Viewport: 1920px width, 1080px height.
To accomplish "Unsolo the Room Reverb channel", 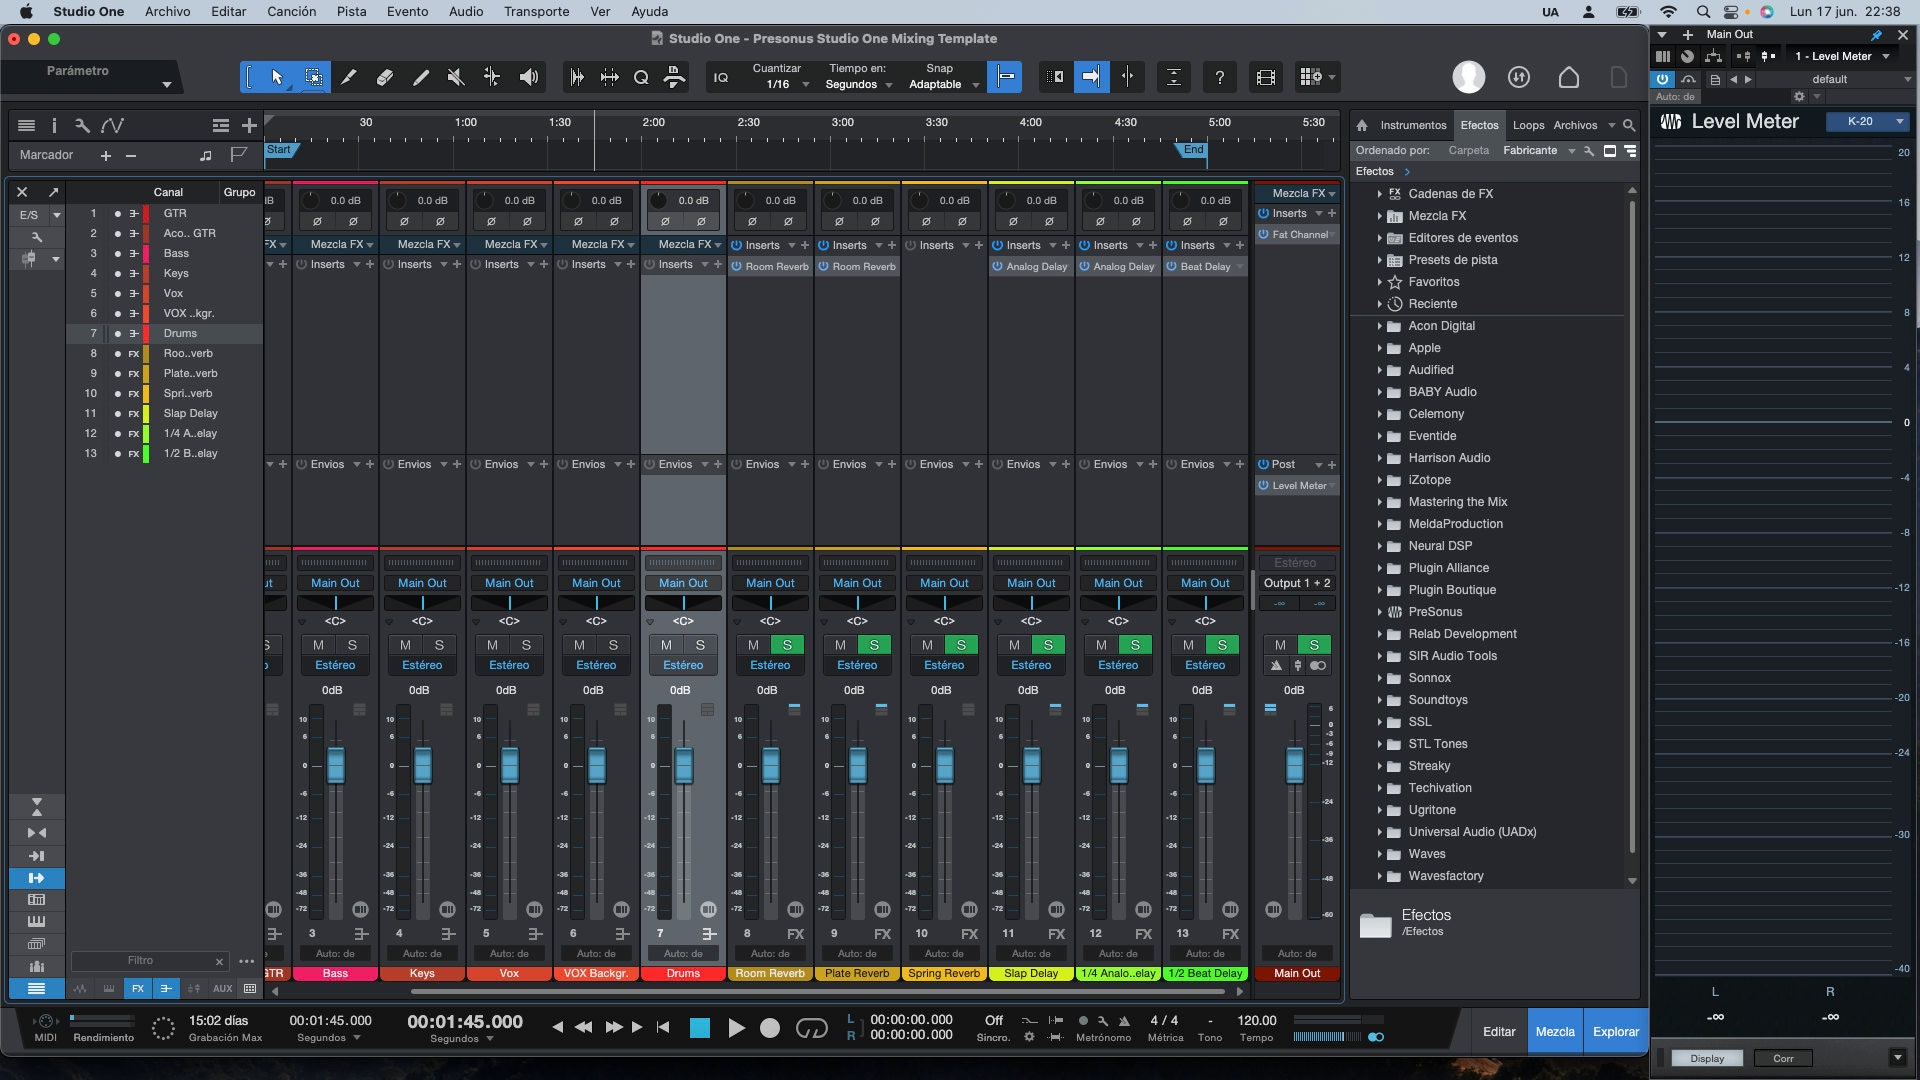I will tap(787, 645).
